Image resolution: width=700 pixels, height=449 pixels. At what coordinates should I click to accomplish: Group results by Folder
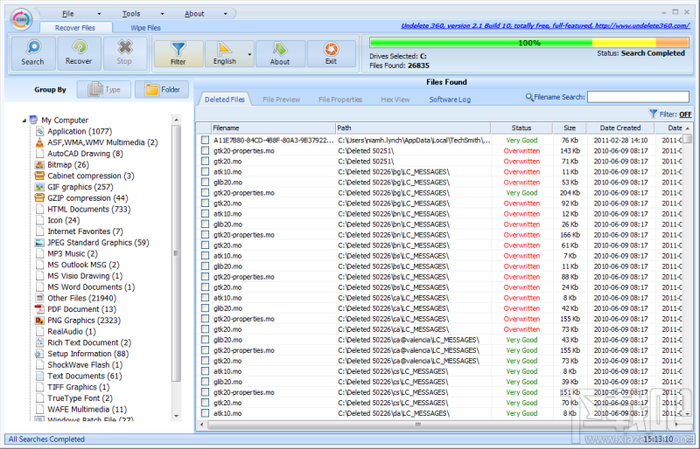(160, 90)
